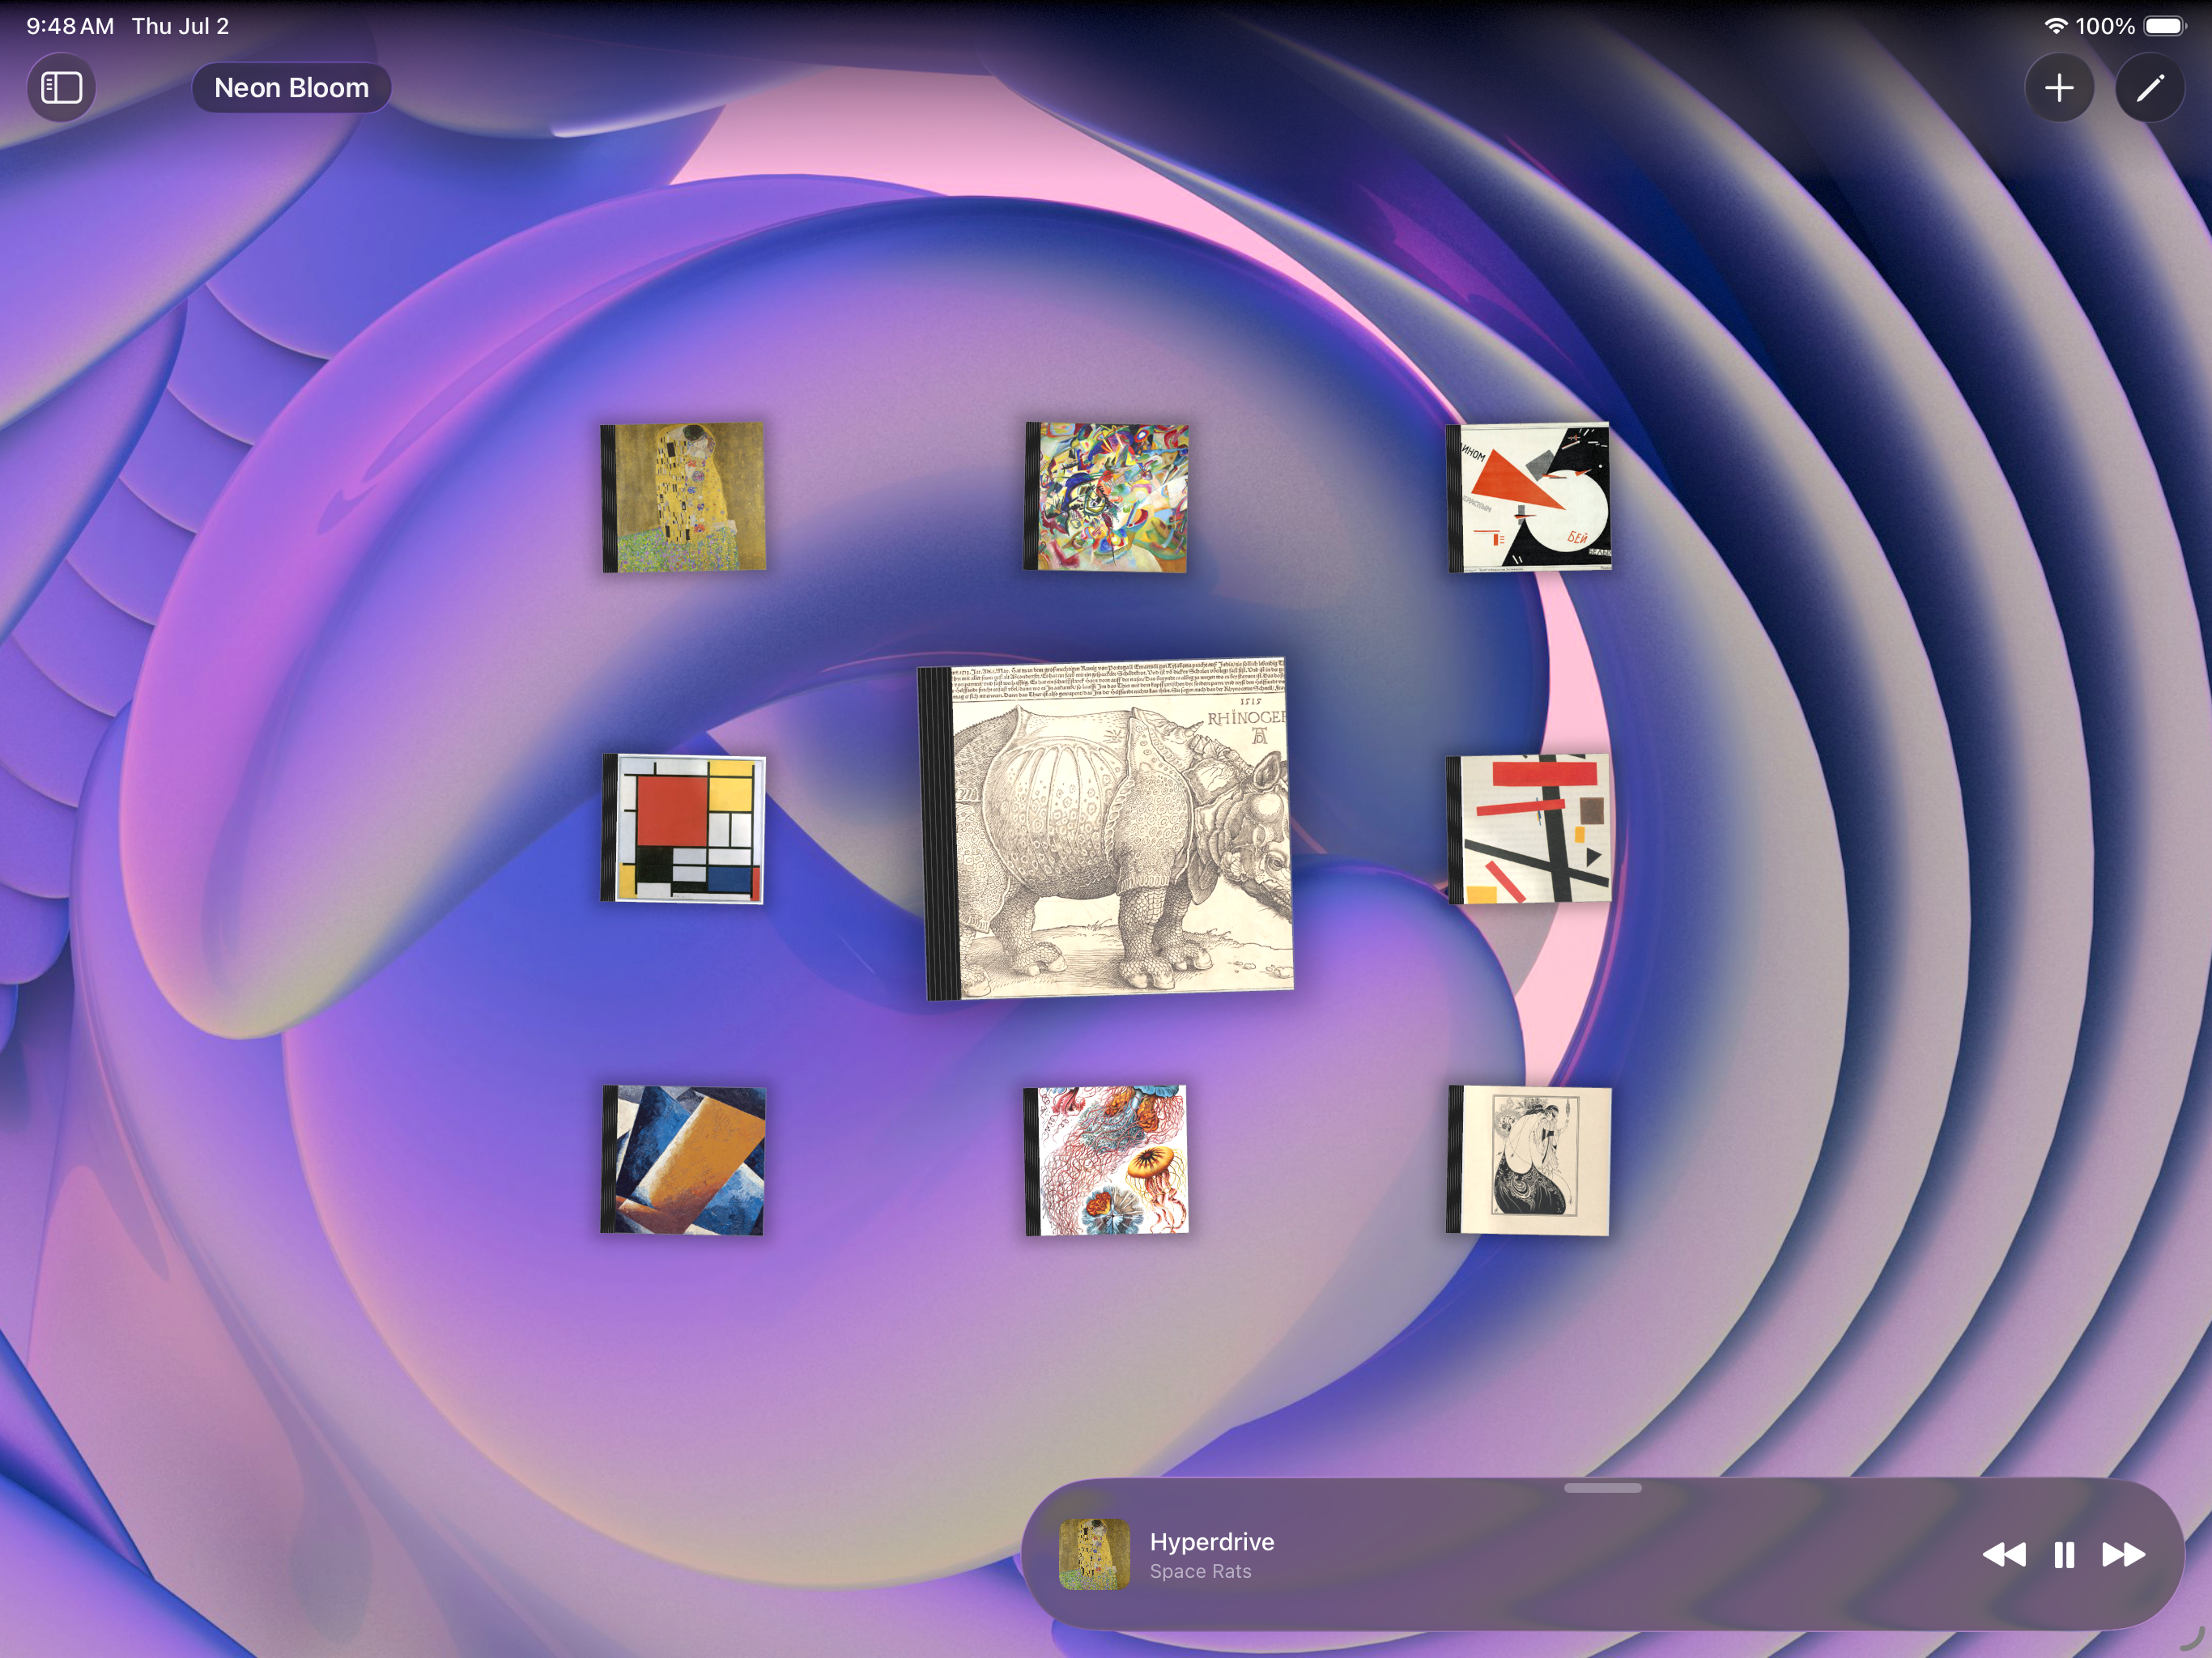Open the Beardsley peacock skirt album
The image size is (2212, 1658).
point(1529,1160)
